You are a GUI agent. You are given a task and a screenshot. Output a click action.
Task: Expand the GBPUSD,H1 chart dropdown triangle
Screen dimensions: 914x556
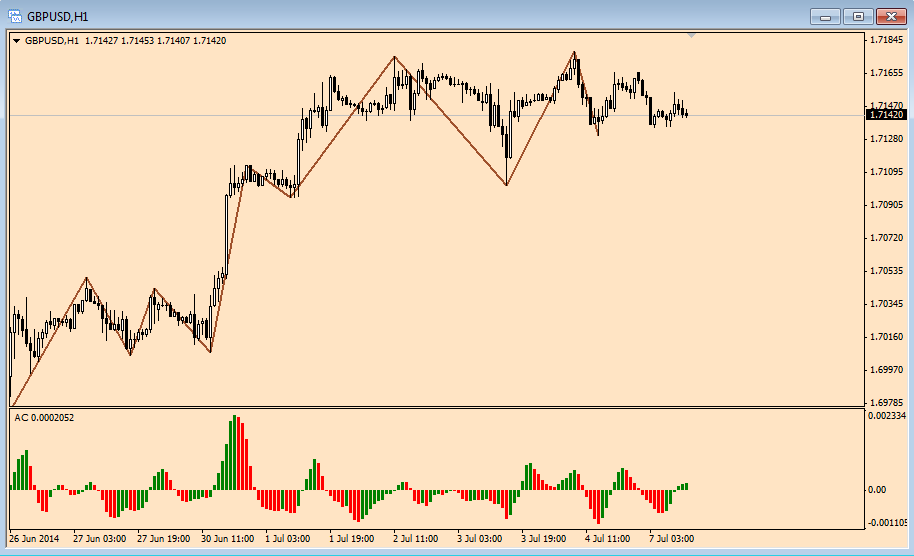16,41
